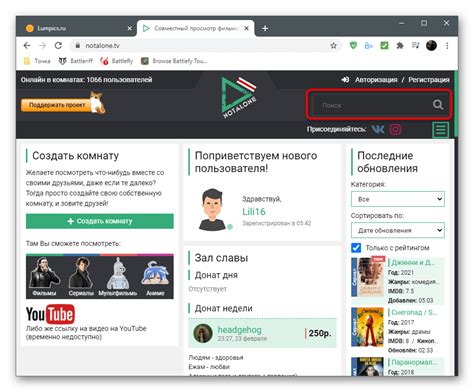Bookmark this page with the star icon

[333, 46]
